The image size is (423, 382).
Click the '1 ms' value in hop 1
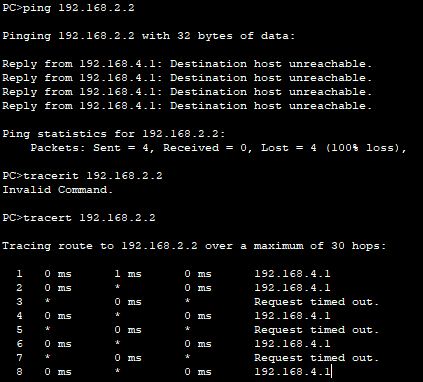[x=128, y=274]
